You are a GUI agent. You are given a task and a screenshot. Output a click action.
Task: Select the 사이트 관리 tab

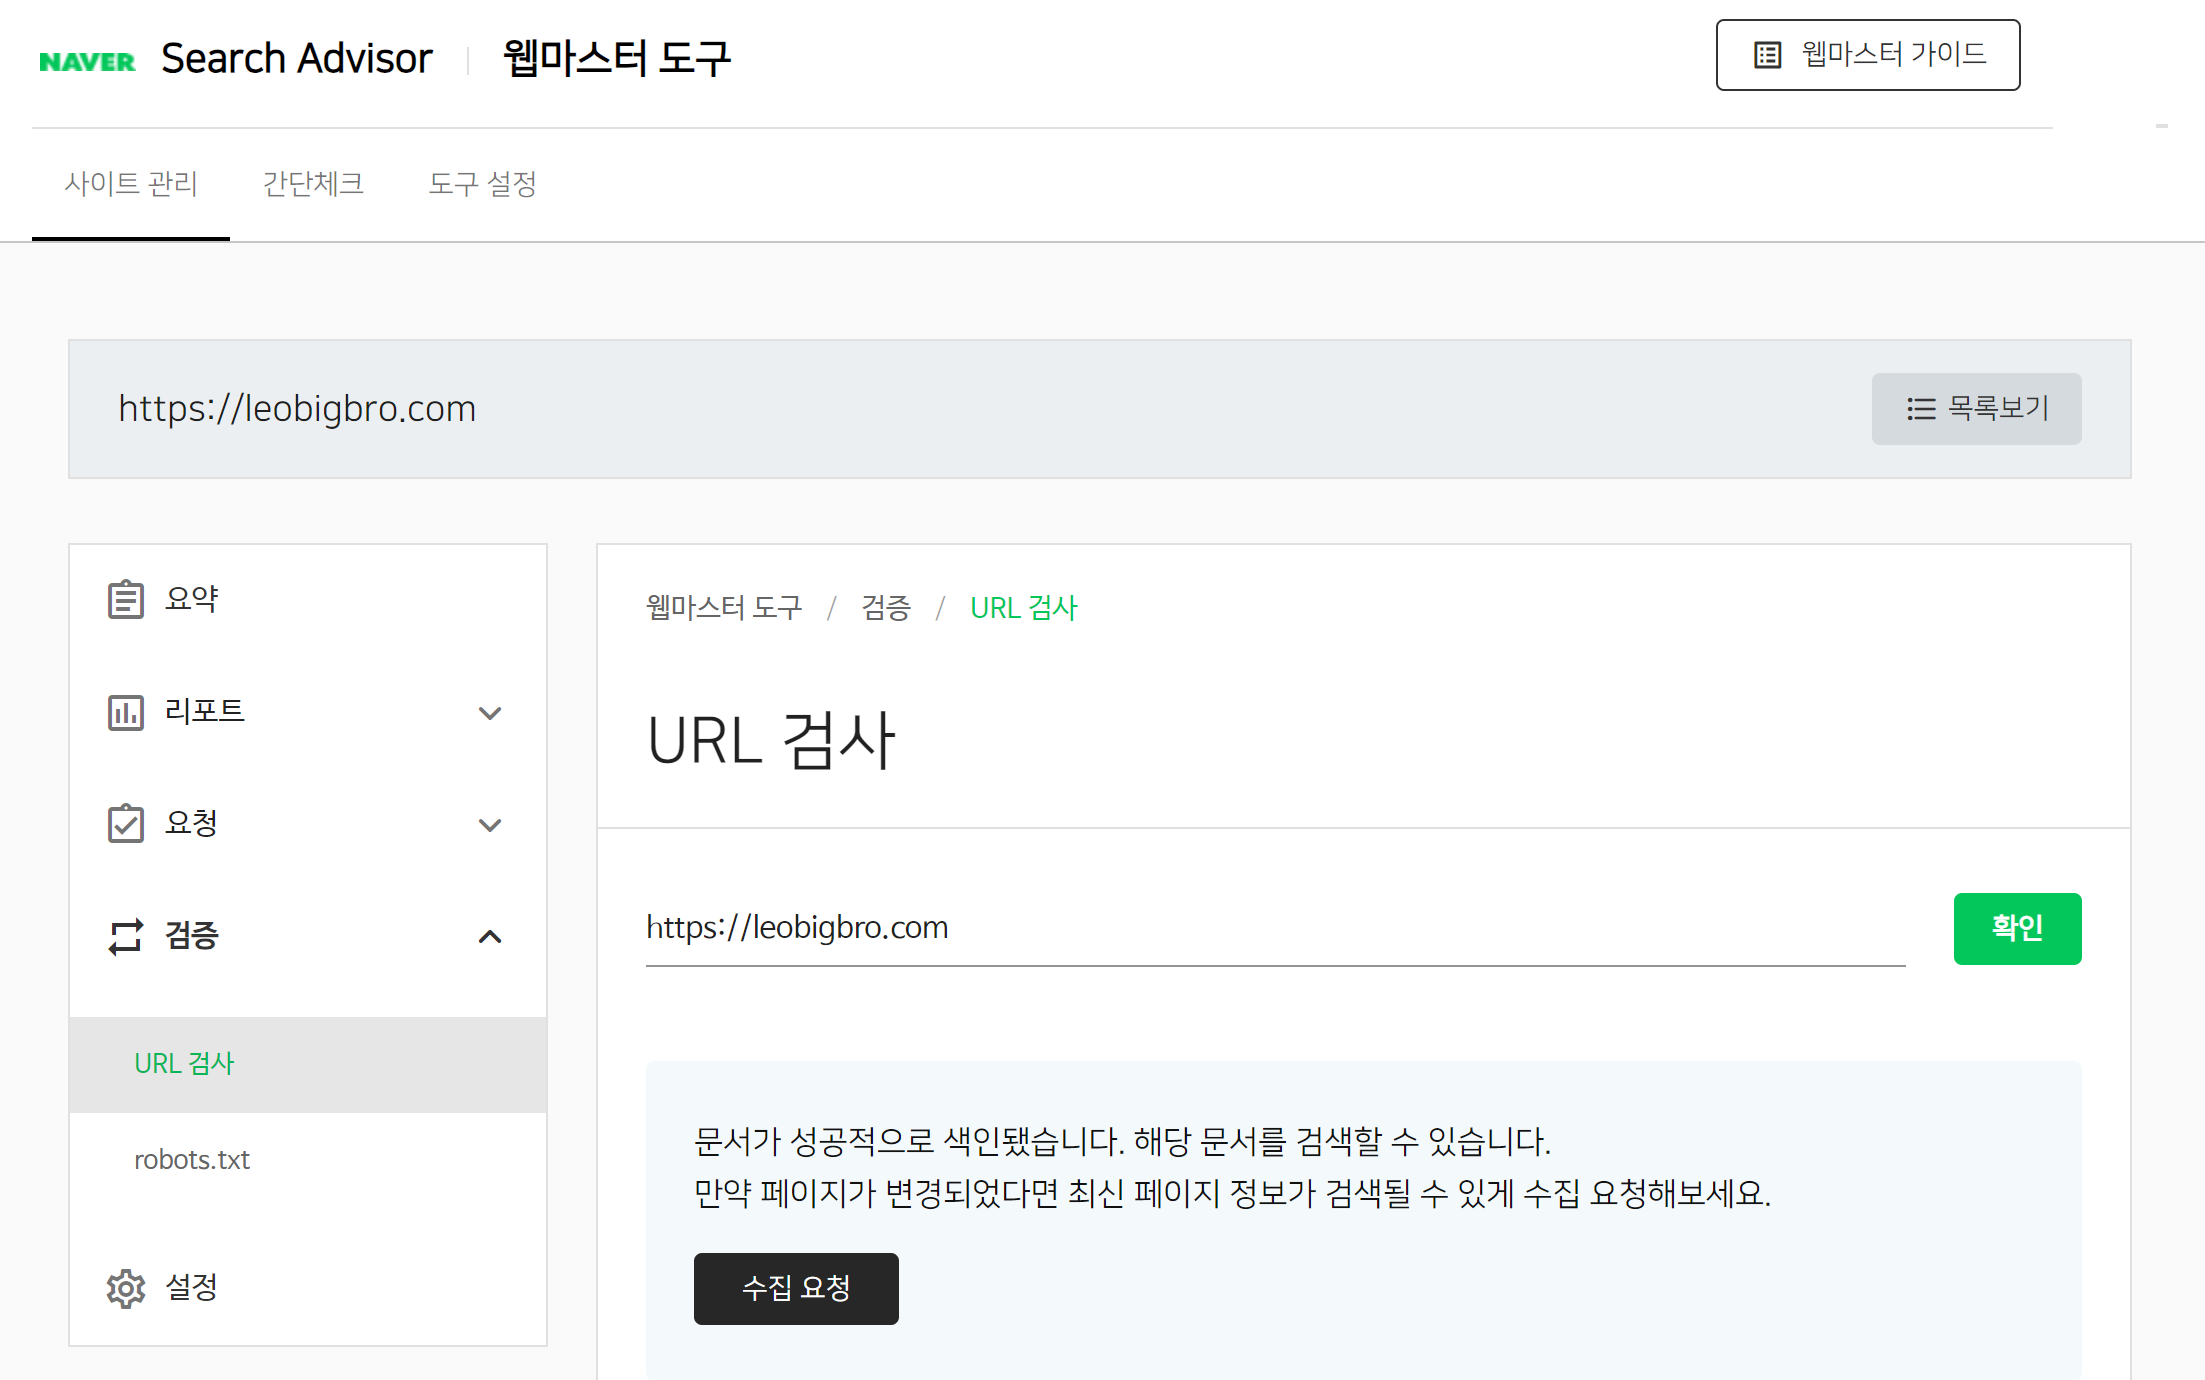tap(131, 184)
